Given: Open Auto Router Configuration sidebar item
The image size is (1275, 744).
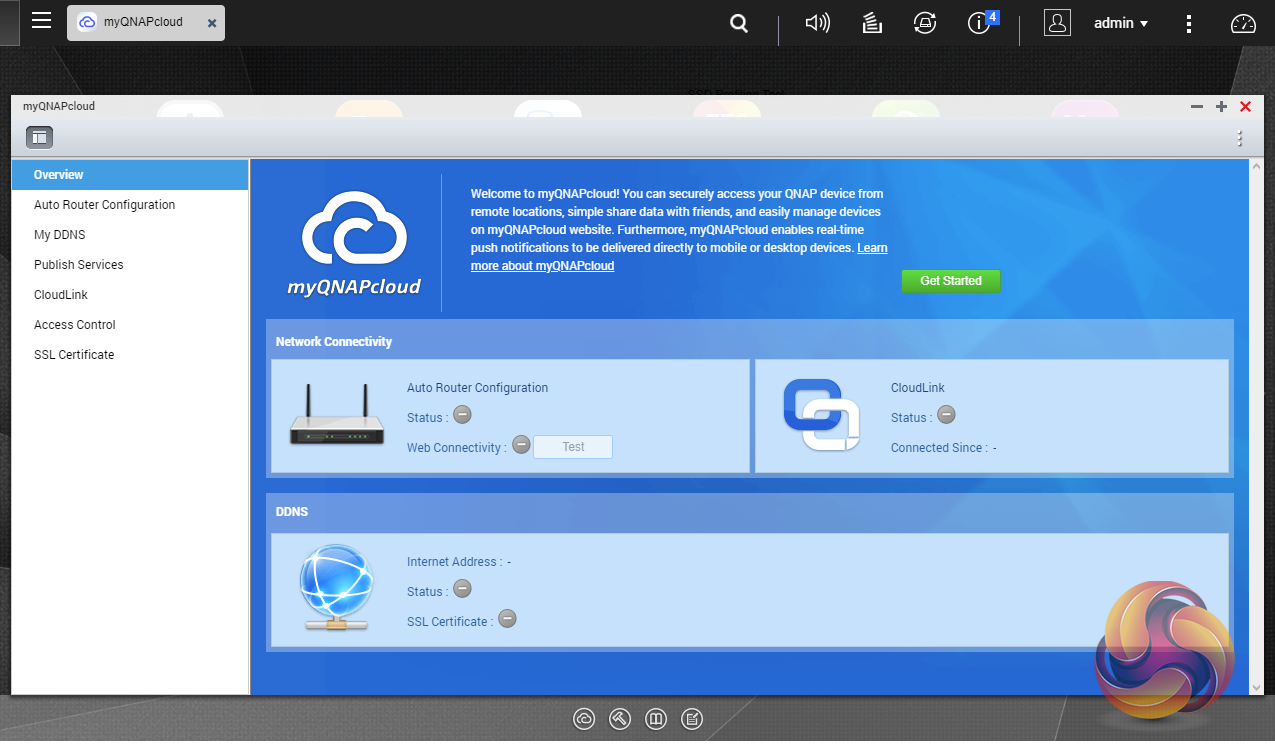Looking at the screenshot, I should click(130, 205).
